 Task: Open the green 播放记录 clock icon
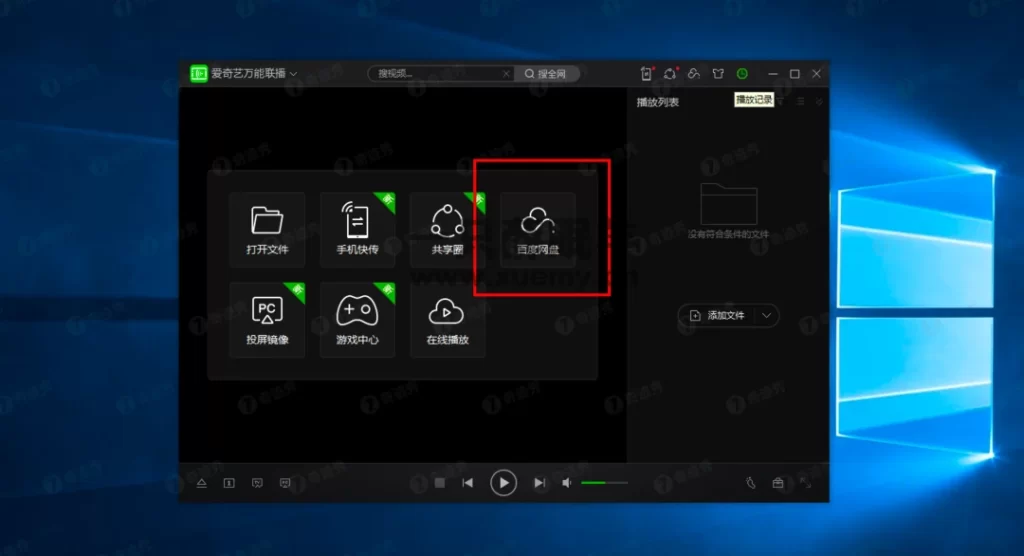pyautogui.click(x=743, y=74)
